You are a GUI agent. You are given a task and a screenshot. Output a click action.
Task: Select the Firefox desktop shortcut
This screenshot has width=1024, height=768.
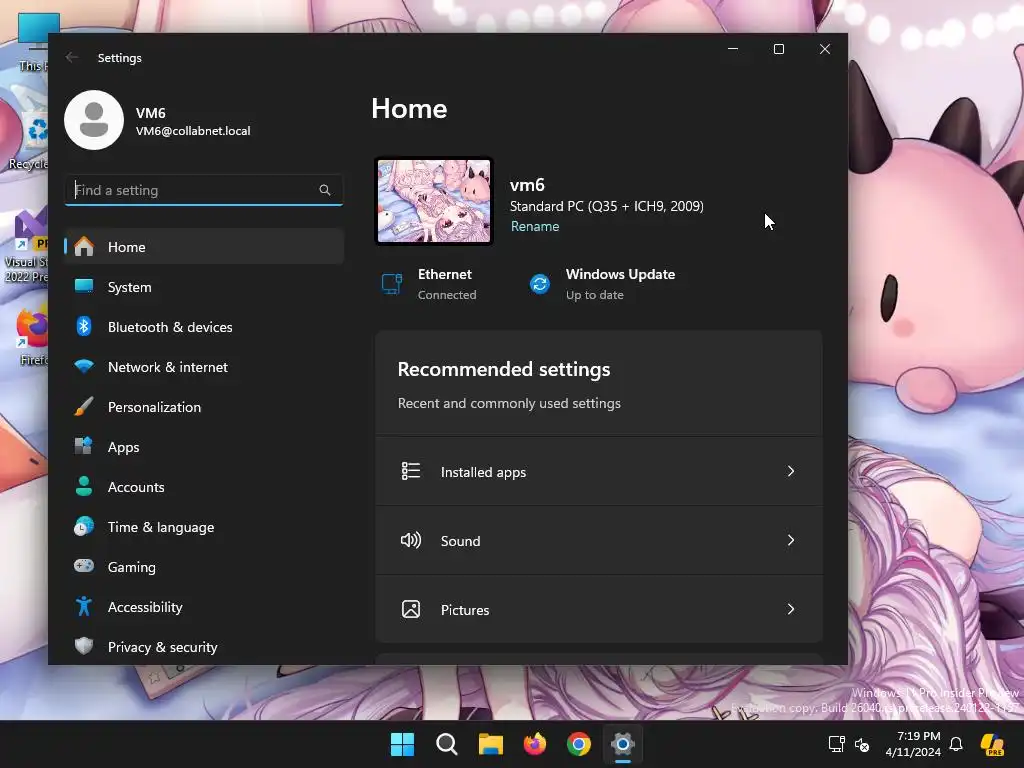tap(31, 336)
